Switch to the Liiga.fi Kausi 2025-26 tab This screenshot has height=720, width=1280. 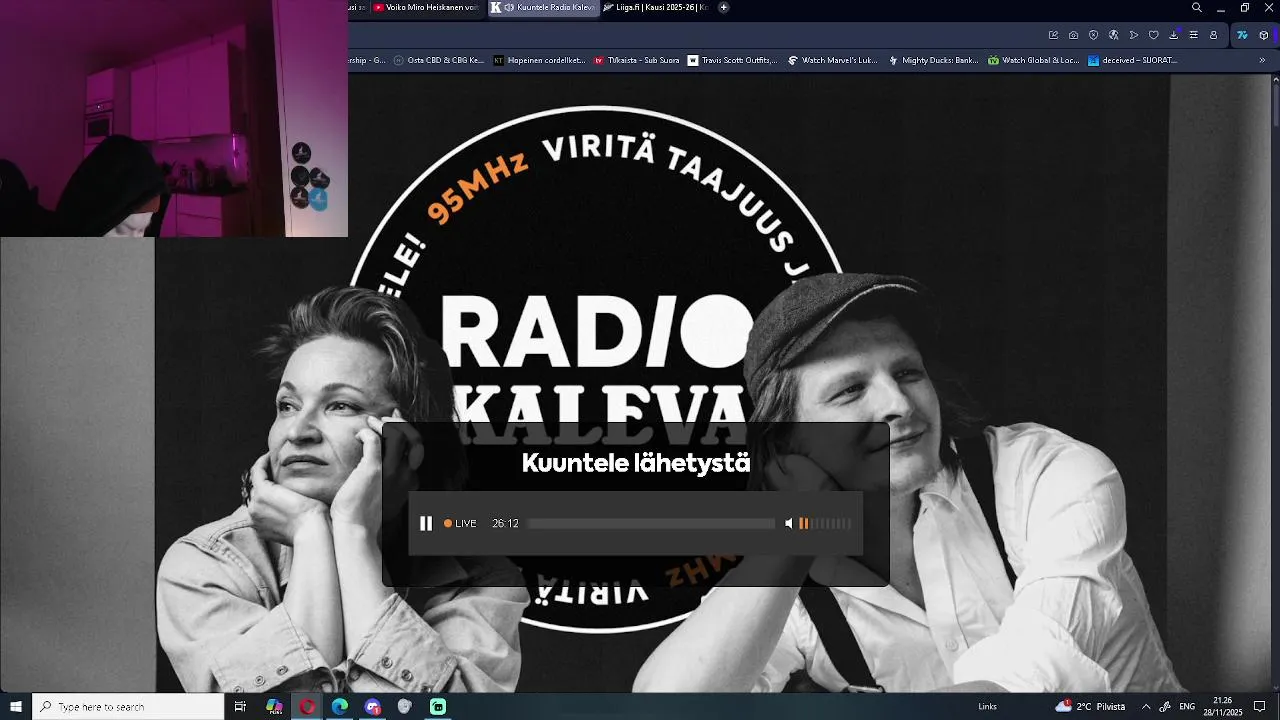(655, 7)
